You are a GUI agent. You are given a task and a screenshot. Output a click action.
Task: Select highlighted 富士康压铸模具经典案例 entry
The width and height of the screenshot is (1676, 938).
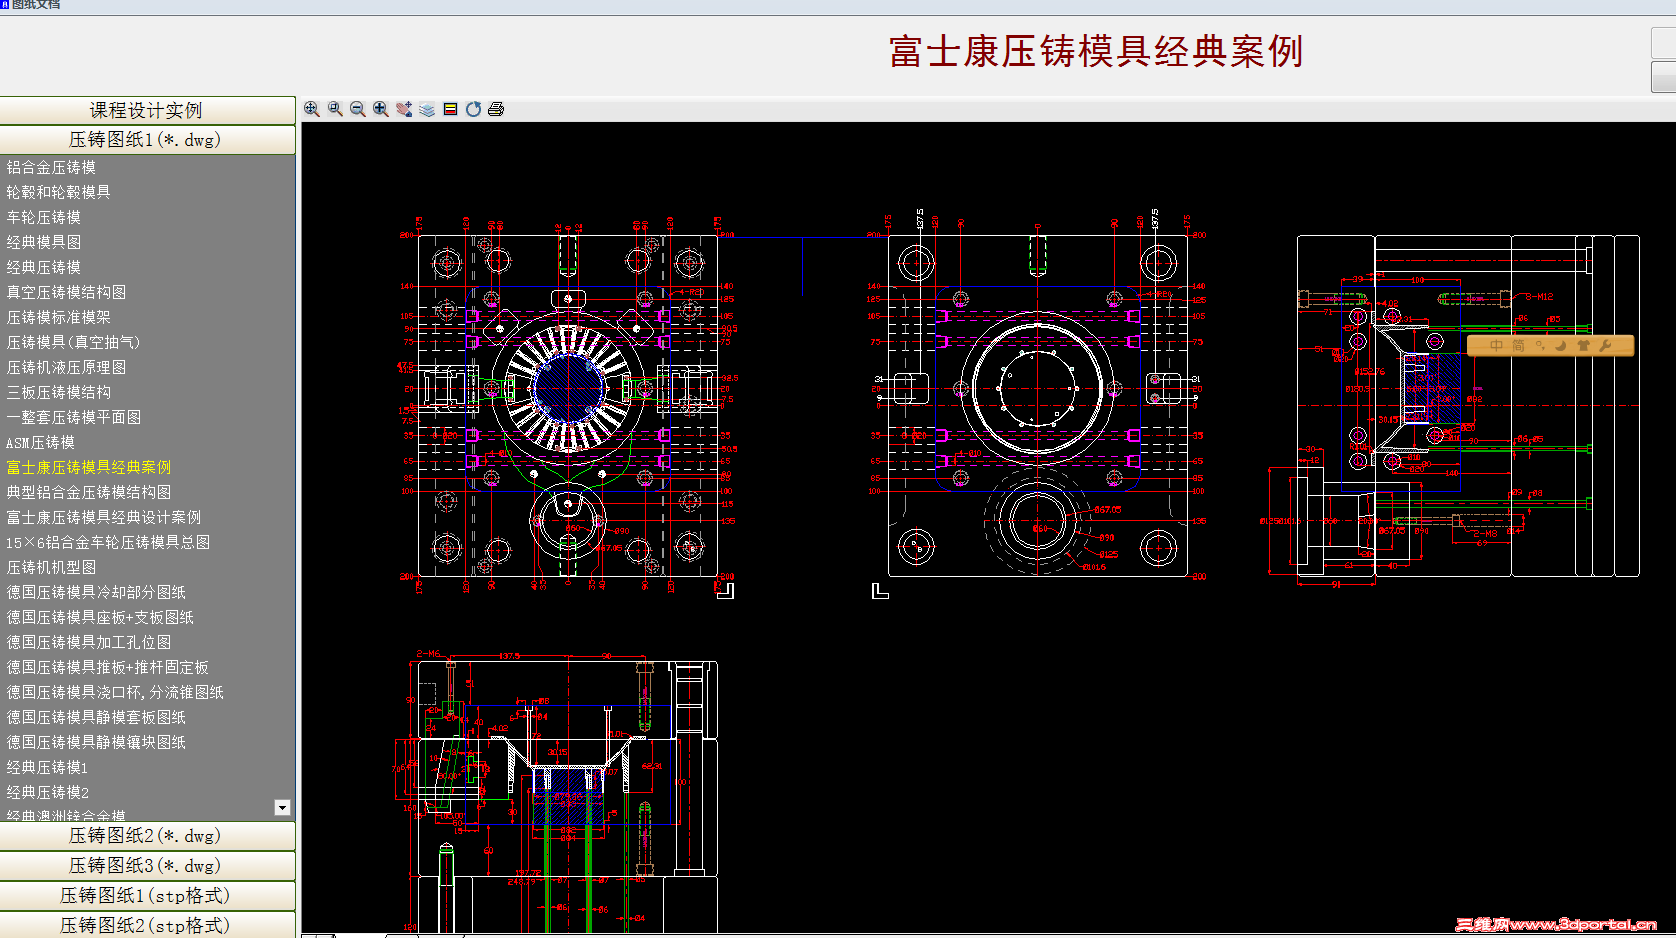(x=88, y=467)
